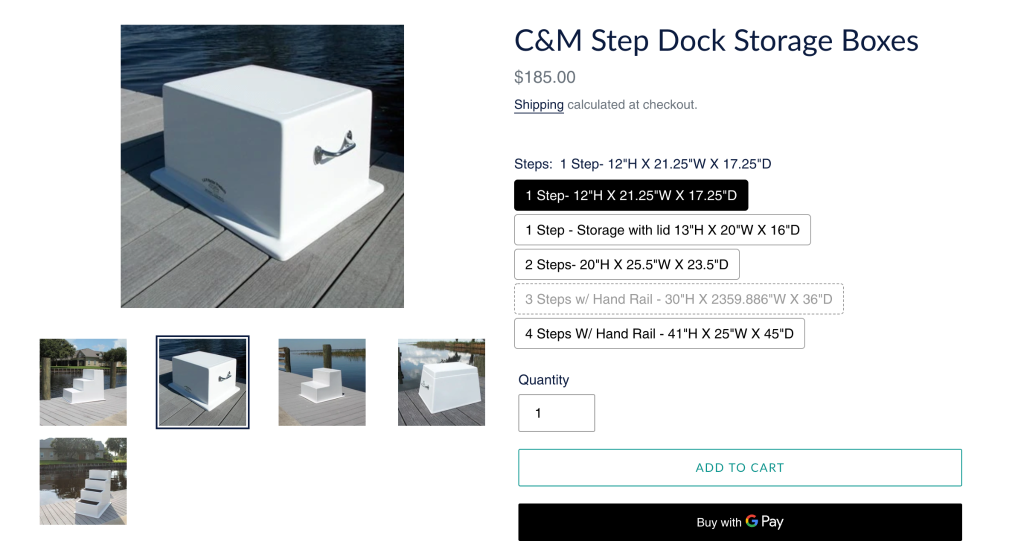This screenshot has width=1024, height=546.
Task: Click the Quantity label
Action: click(543, 380)
